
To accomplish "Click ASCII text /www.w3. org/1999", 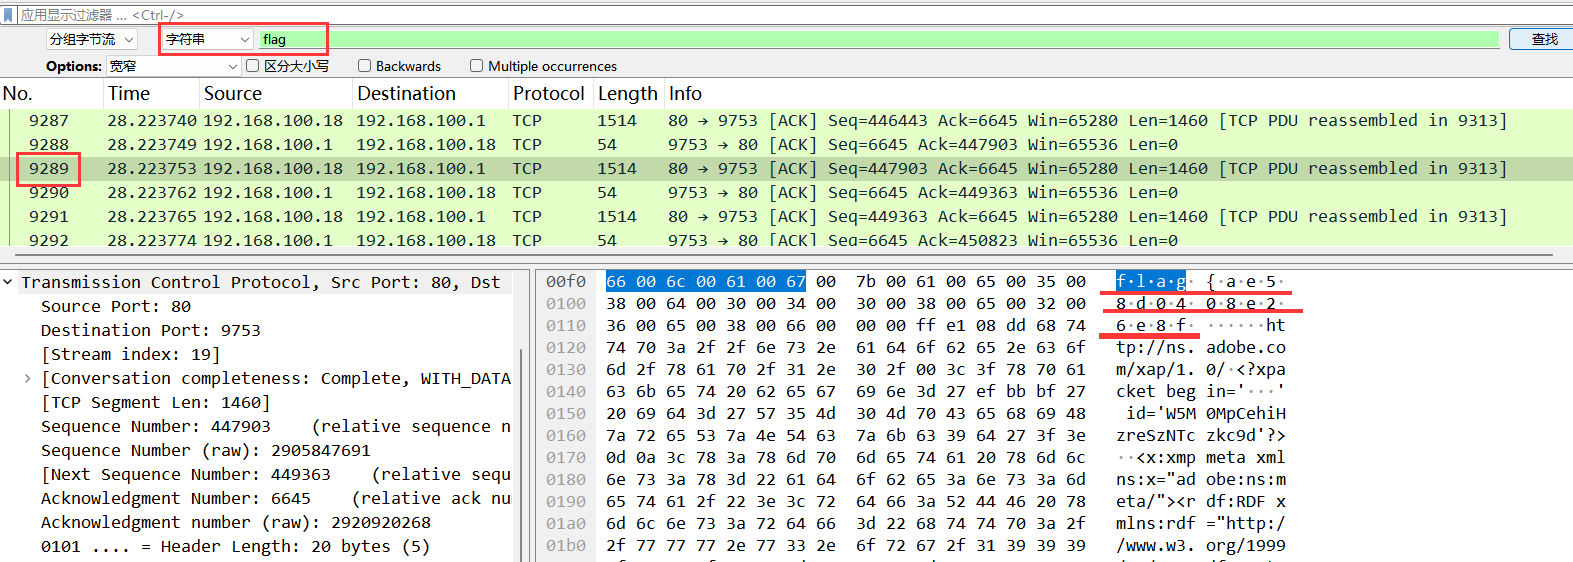I will tap(1201, 546).
